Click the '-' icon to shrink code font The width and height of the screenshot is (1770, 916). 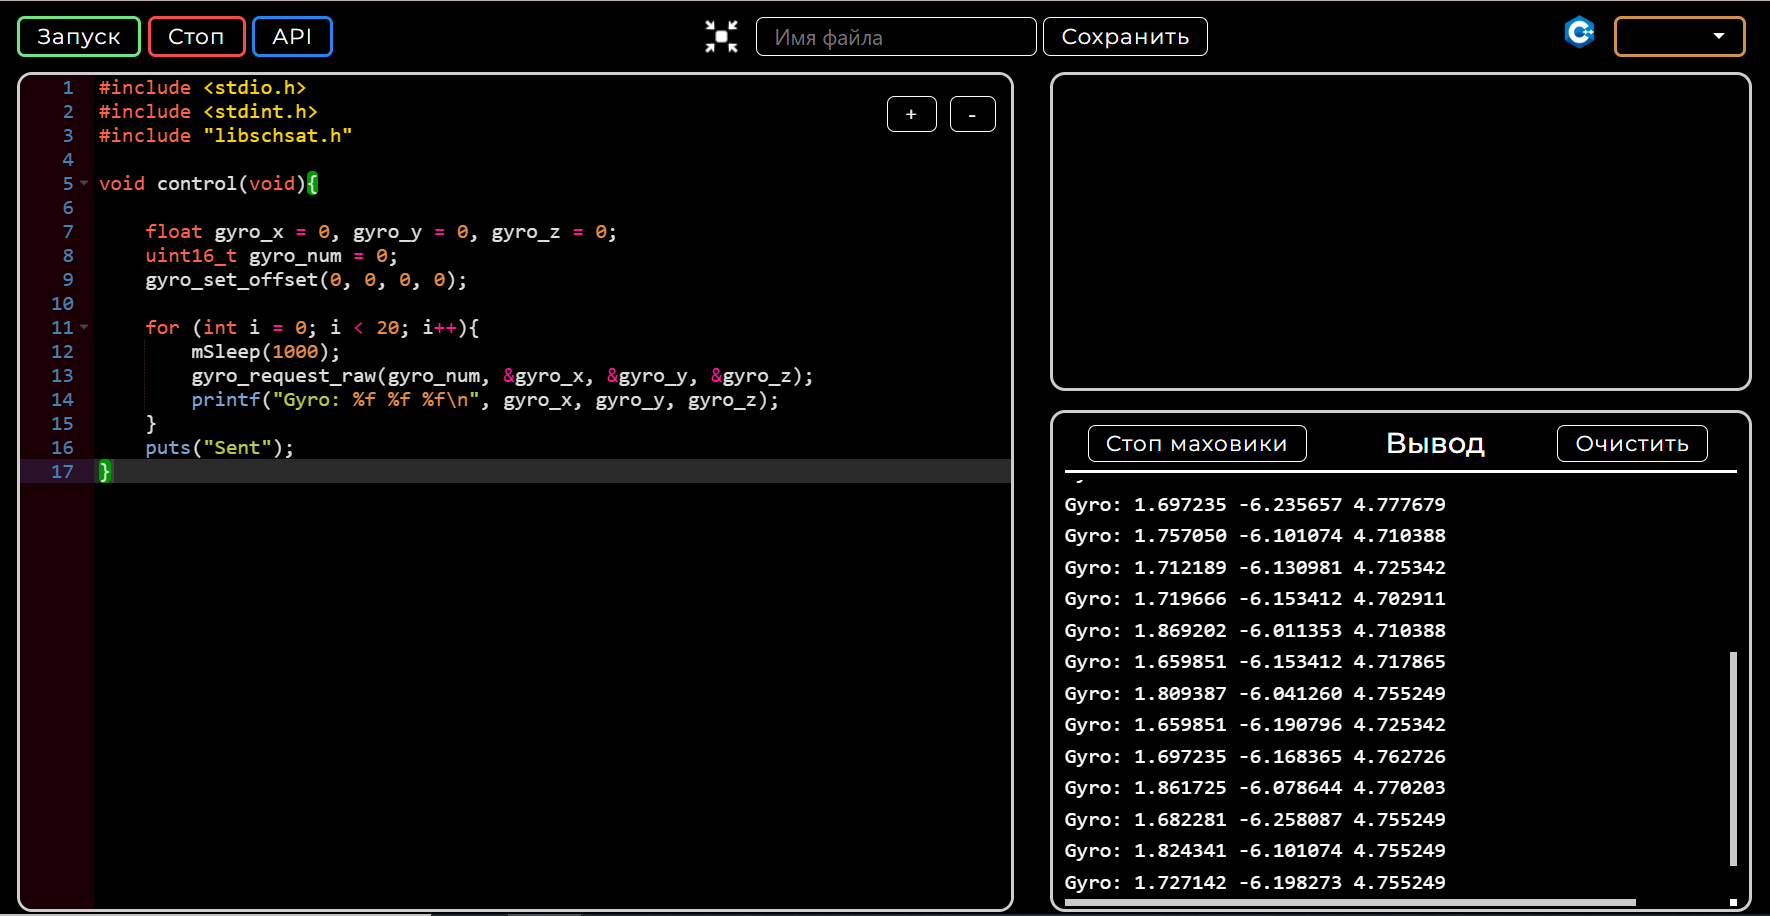coord(971,114)
